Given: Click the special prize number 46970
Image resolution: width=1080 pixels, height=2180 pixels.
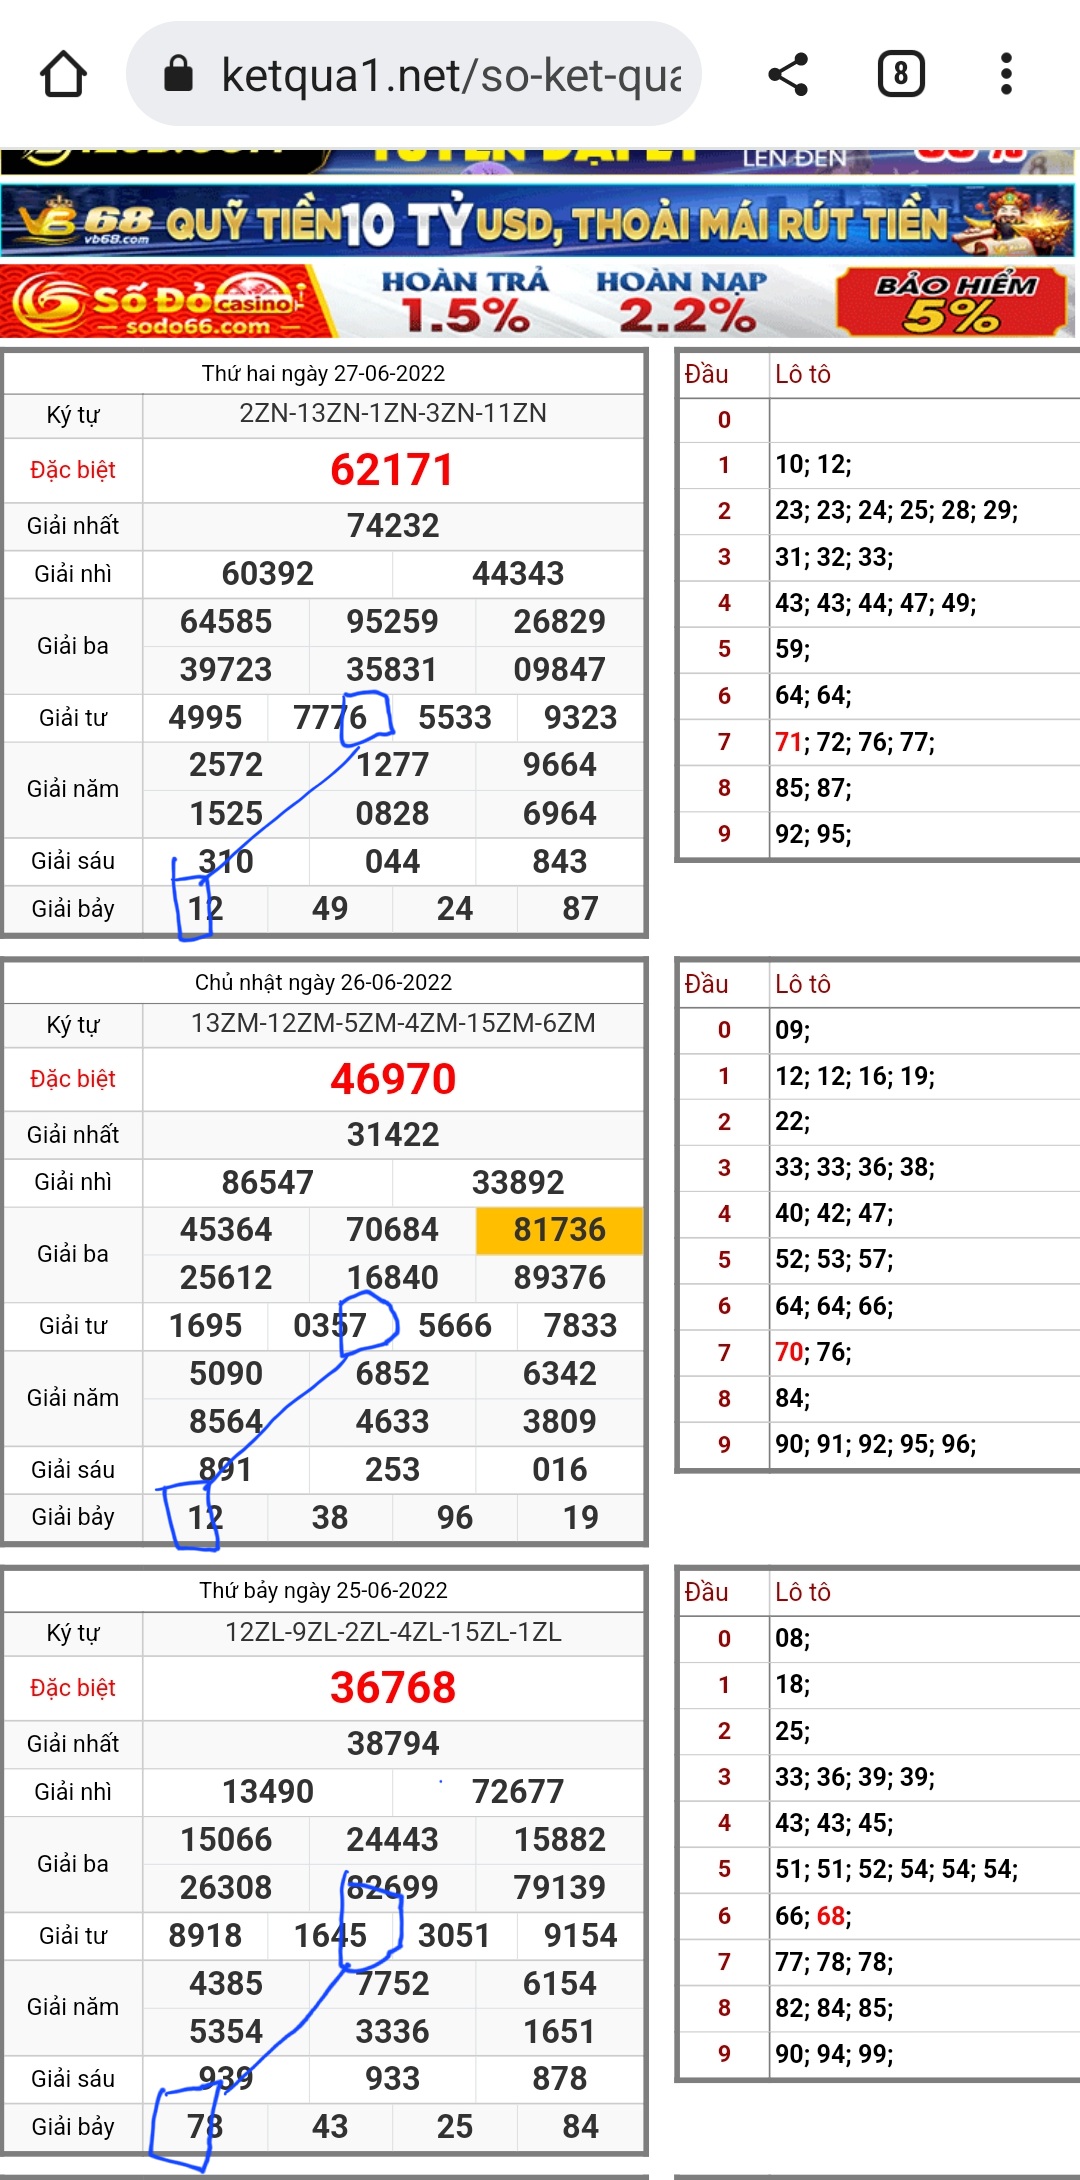Looking at the screenshot, I should pyautogui.click(x=392, y=1079).
